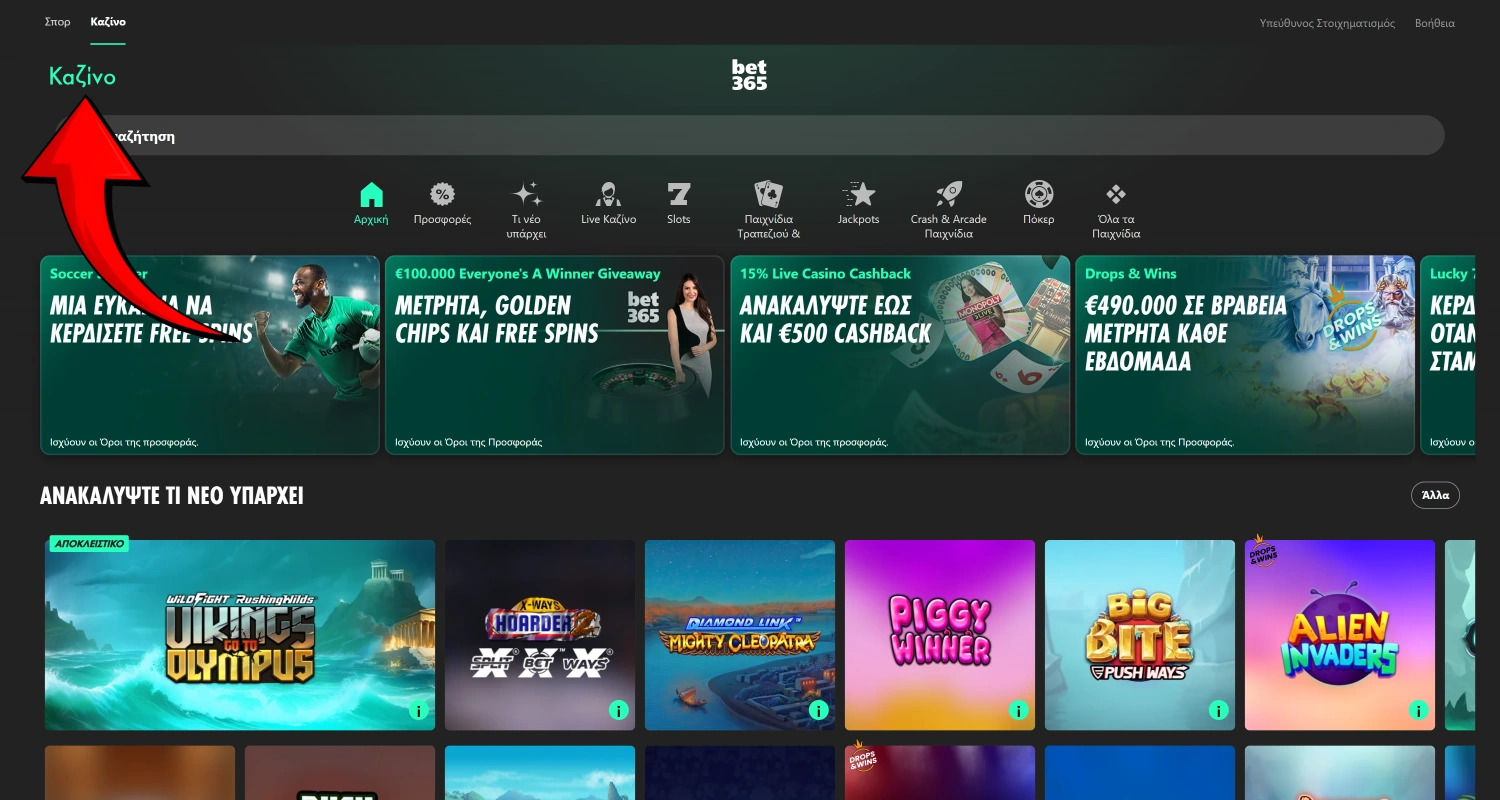Show info for Vikings Go To Olympus
The image size is (1500, 800).
[x=418, y=711]
